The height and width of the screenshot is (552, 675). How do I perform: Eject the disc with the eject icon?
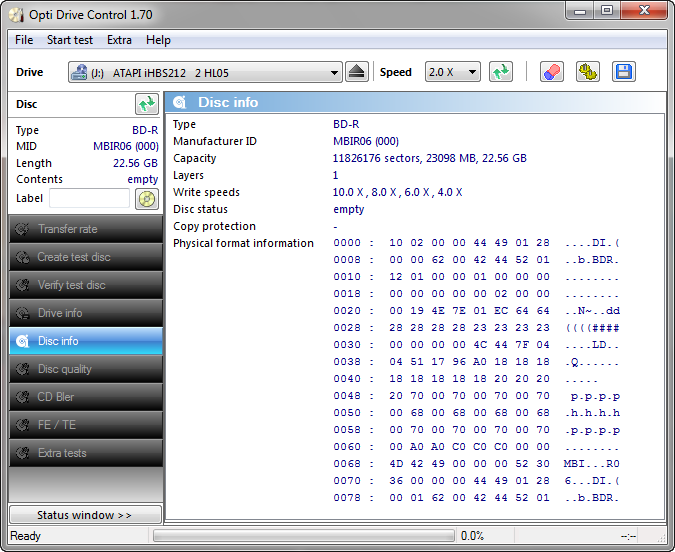(x=356, y=72)
